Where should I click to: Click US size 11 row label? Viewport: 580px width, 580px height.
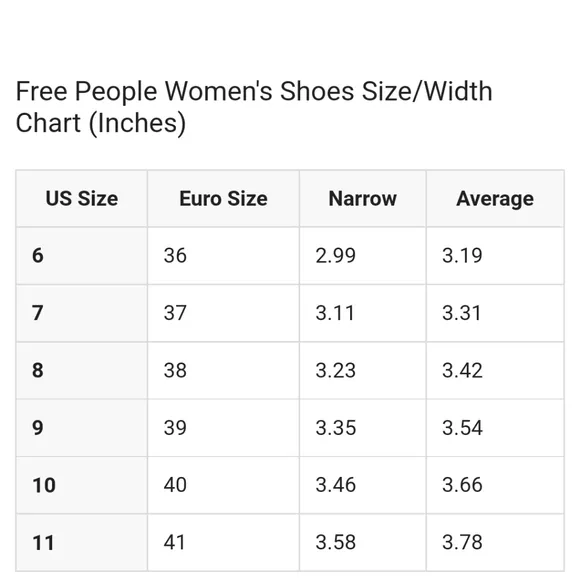tap(82, 542)
